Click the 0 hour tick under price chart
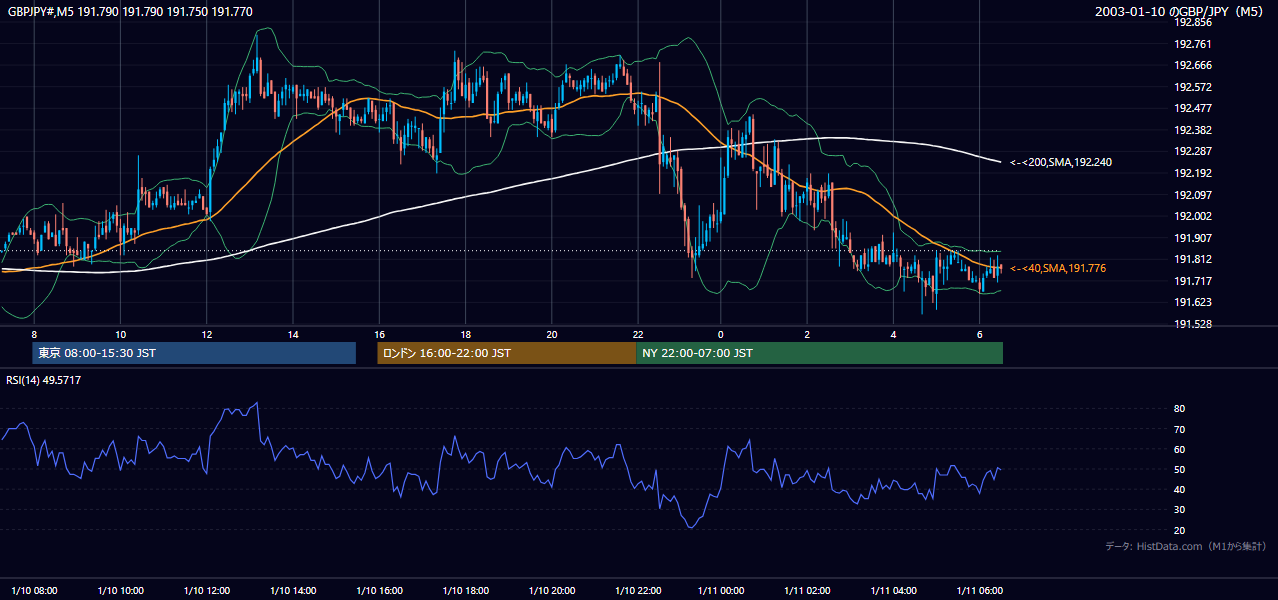This screenshot has height=600, width=1278. point(720,334)
